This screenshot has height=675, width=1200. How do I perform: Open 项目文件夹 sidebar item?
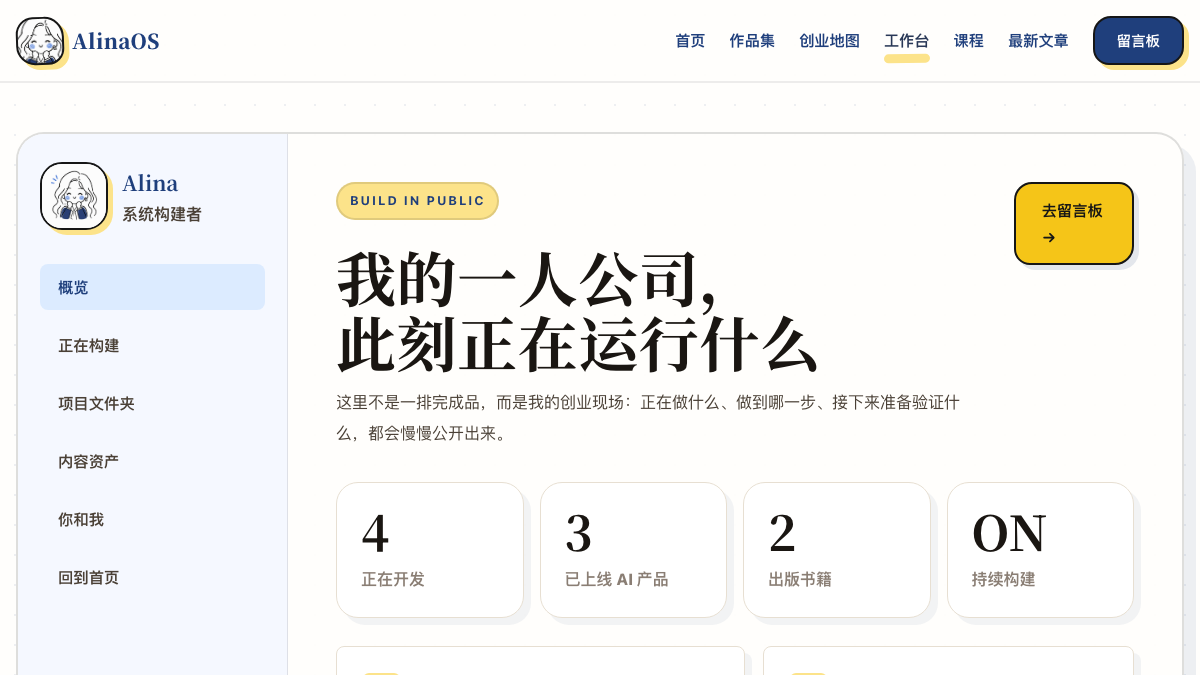click(152, 403)
